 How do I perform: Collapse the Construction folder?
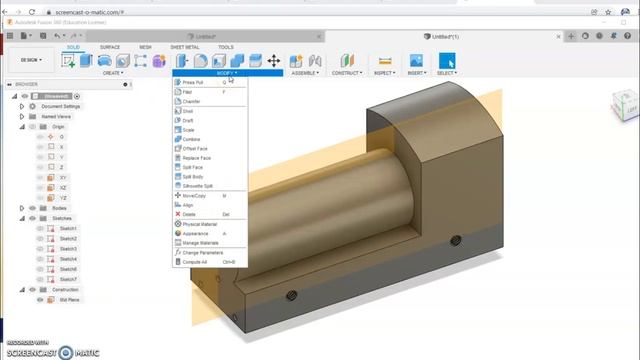(x=22, y=290)
